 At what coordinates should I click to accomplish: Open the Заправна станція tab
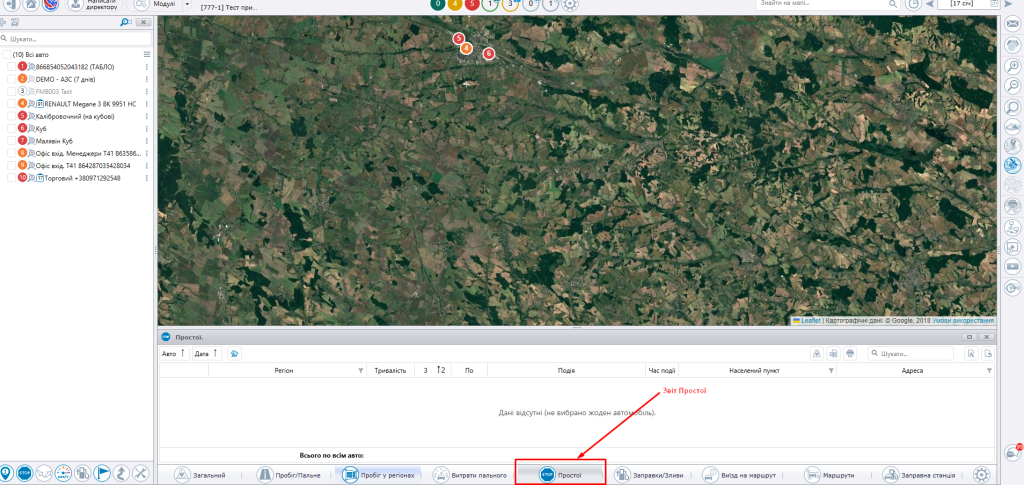[919, 475]
